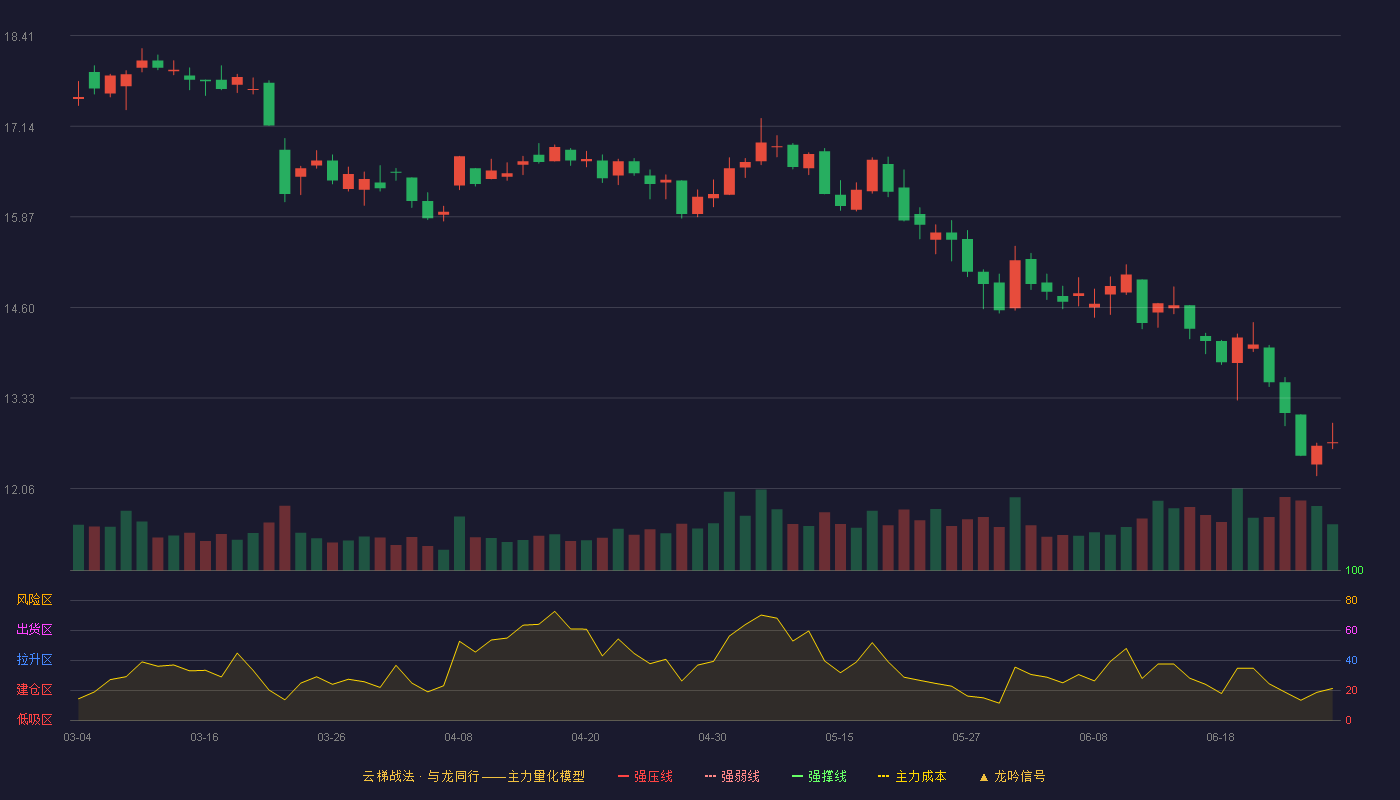Click the 03-16 date label
The height and width of the screenshot is (800, 1400).
click(204, 737)
